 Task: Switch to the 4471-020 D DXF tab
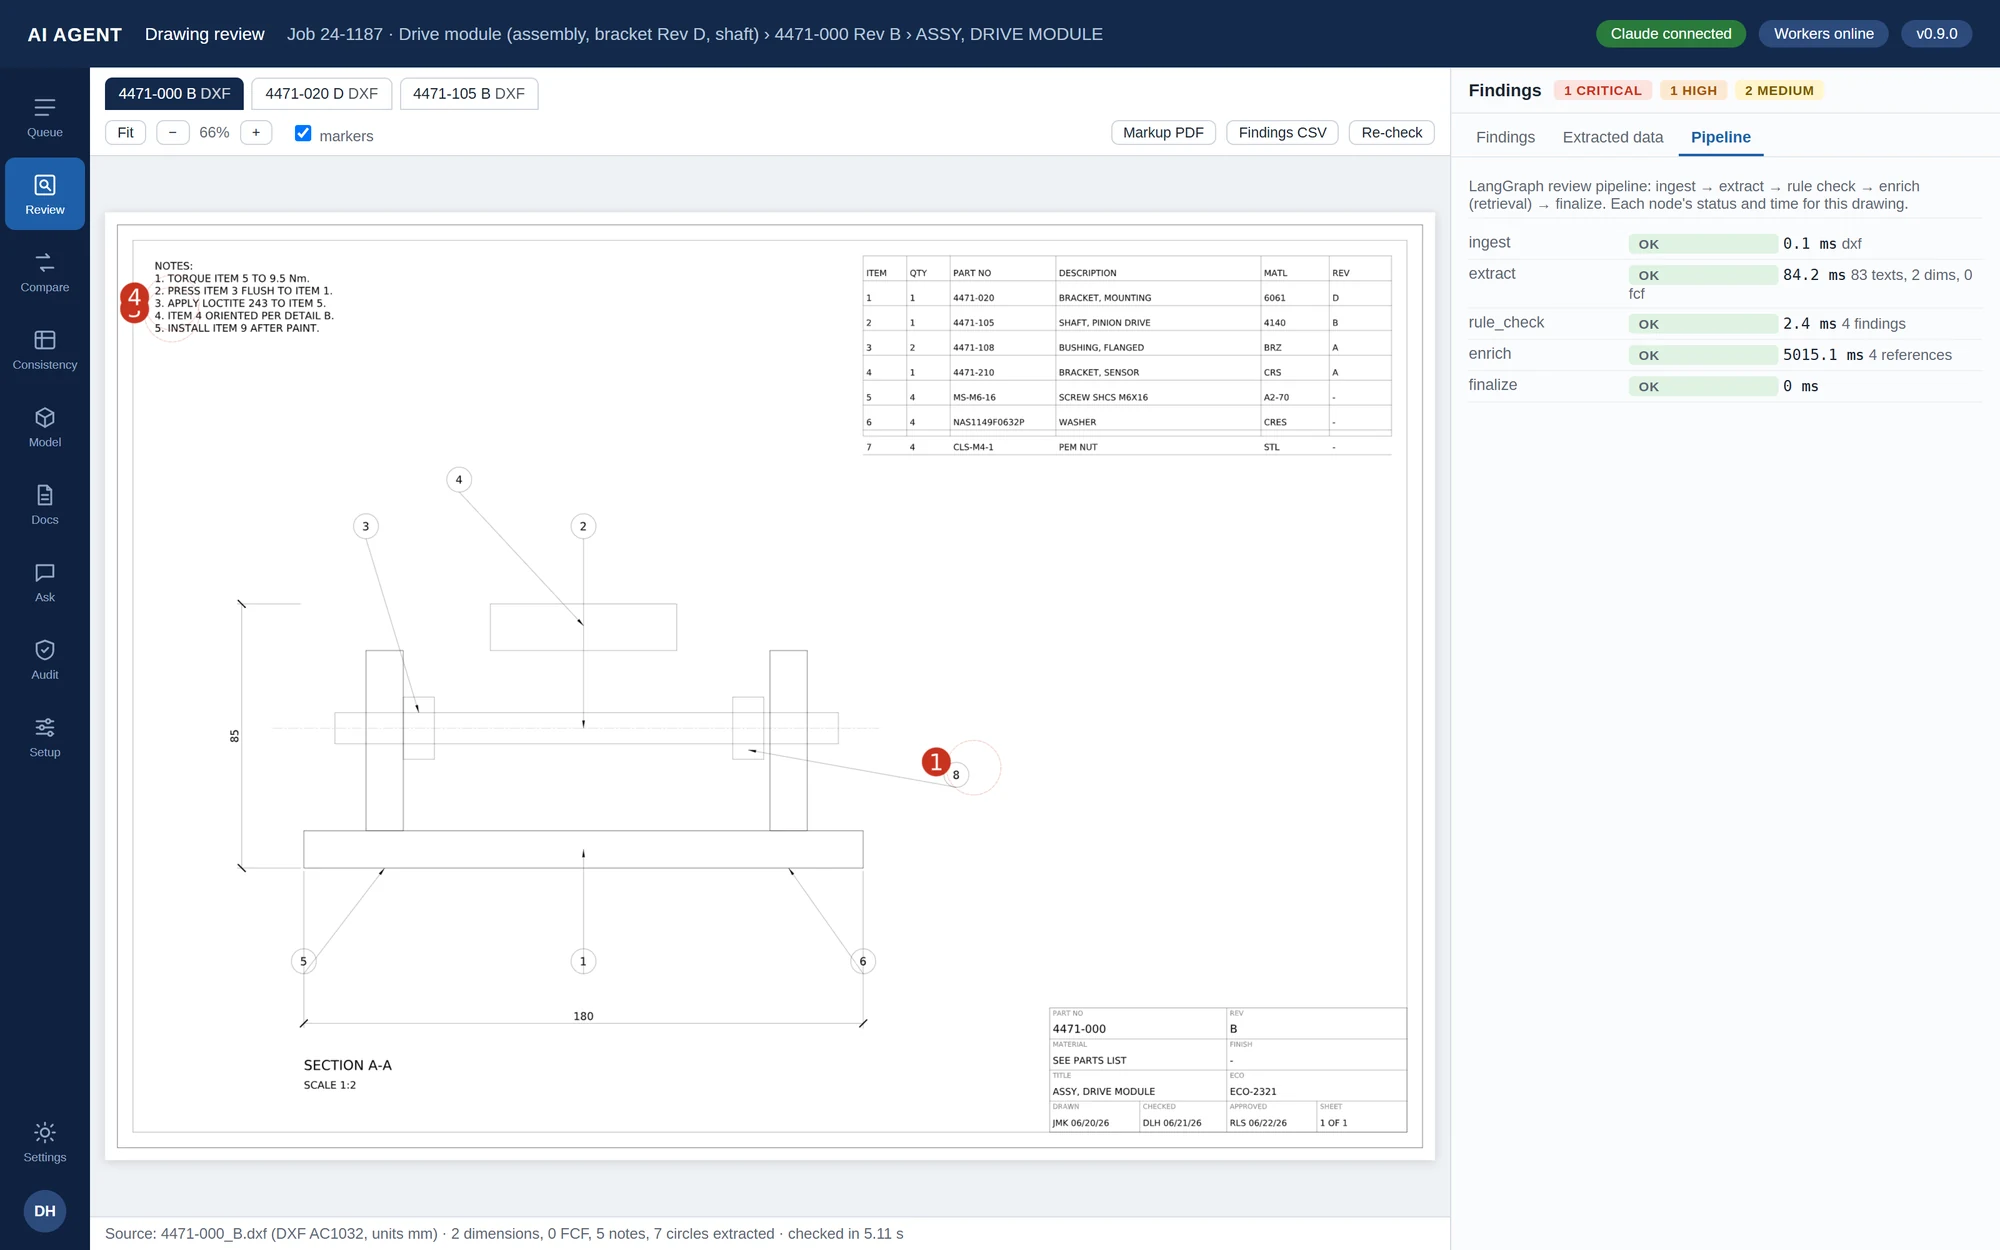click(x=321, y=93)
